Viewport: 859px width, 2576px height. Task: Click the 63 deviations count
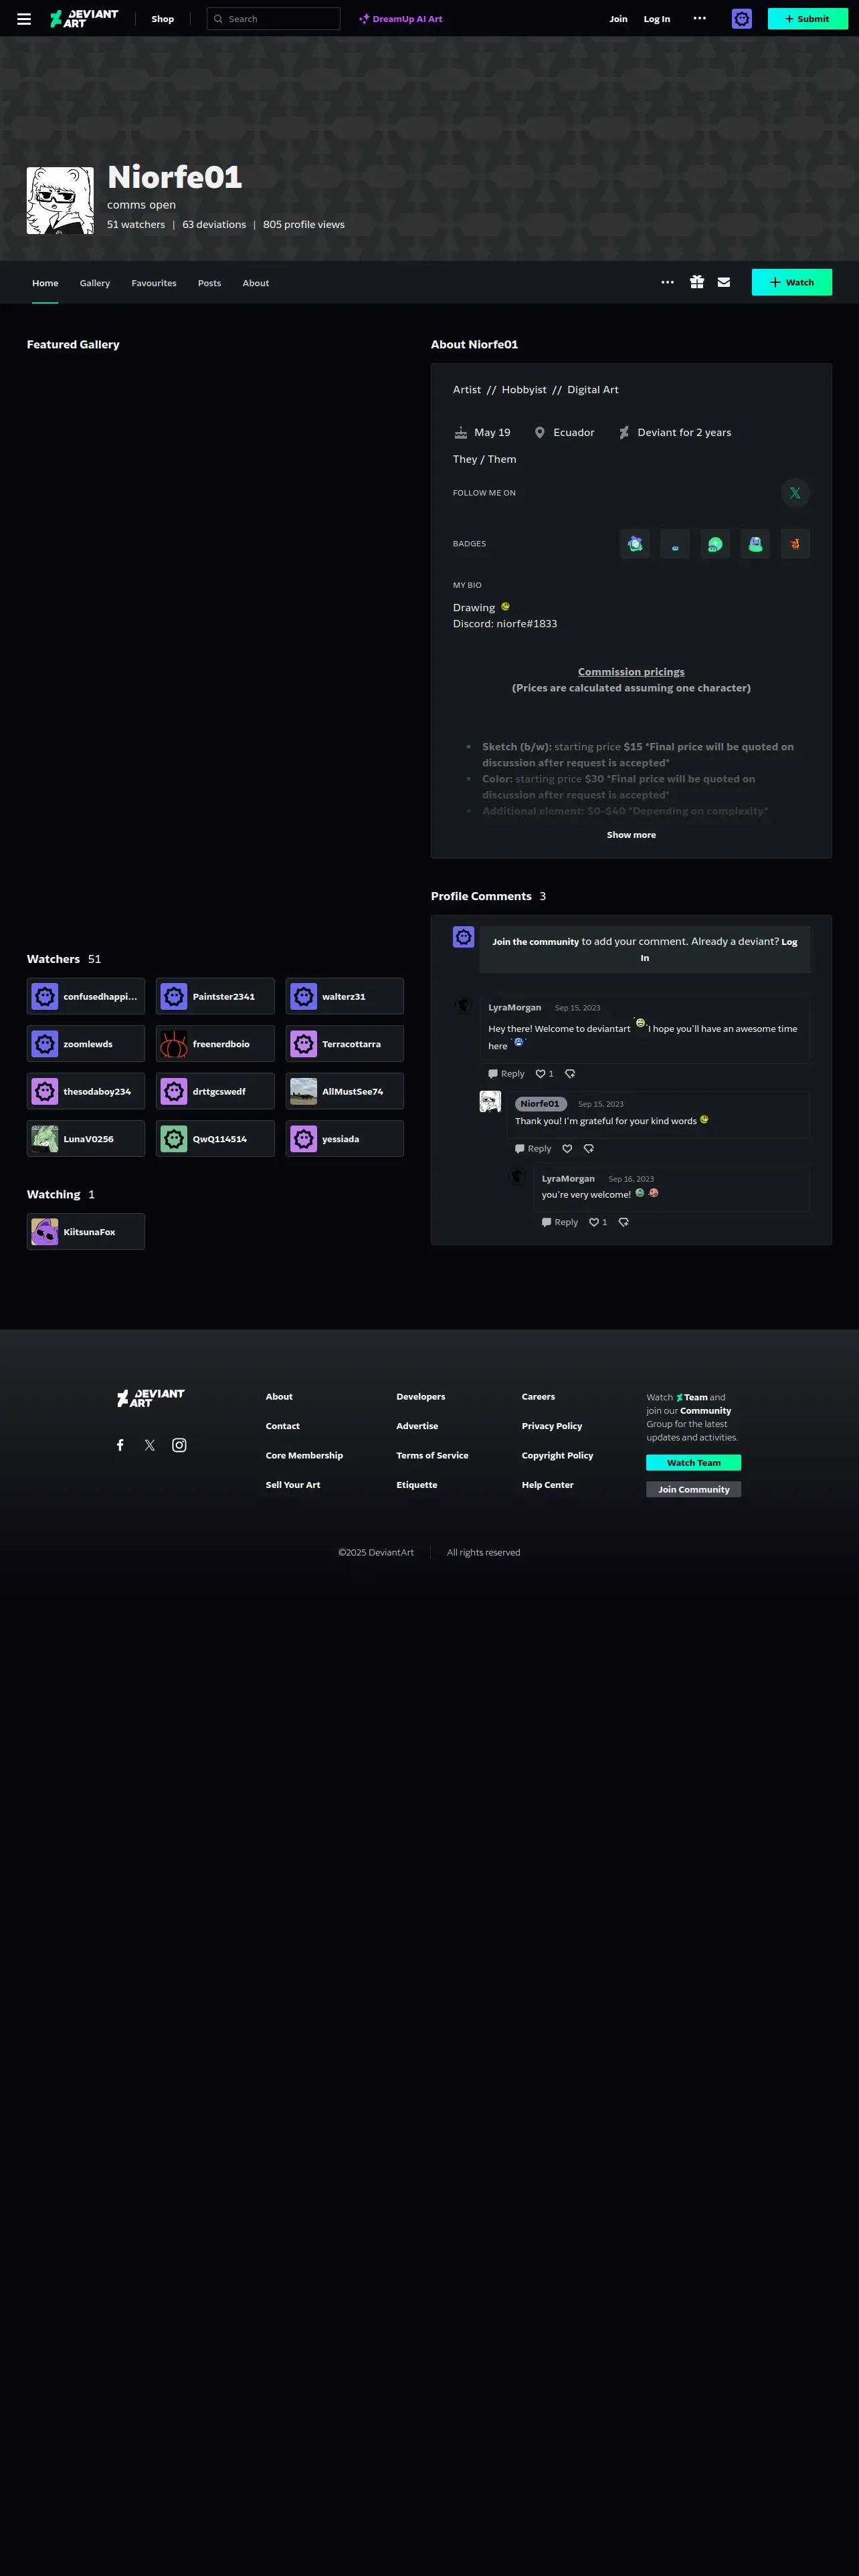tap(214, 224)
